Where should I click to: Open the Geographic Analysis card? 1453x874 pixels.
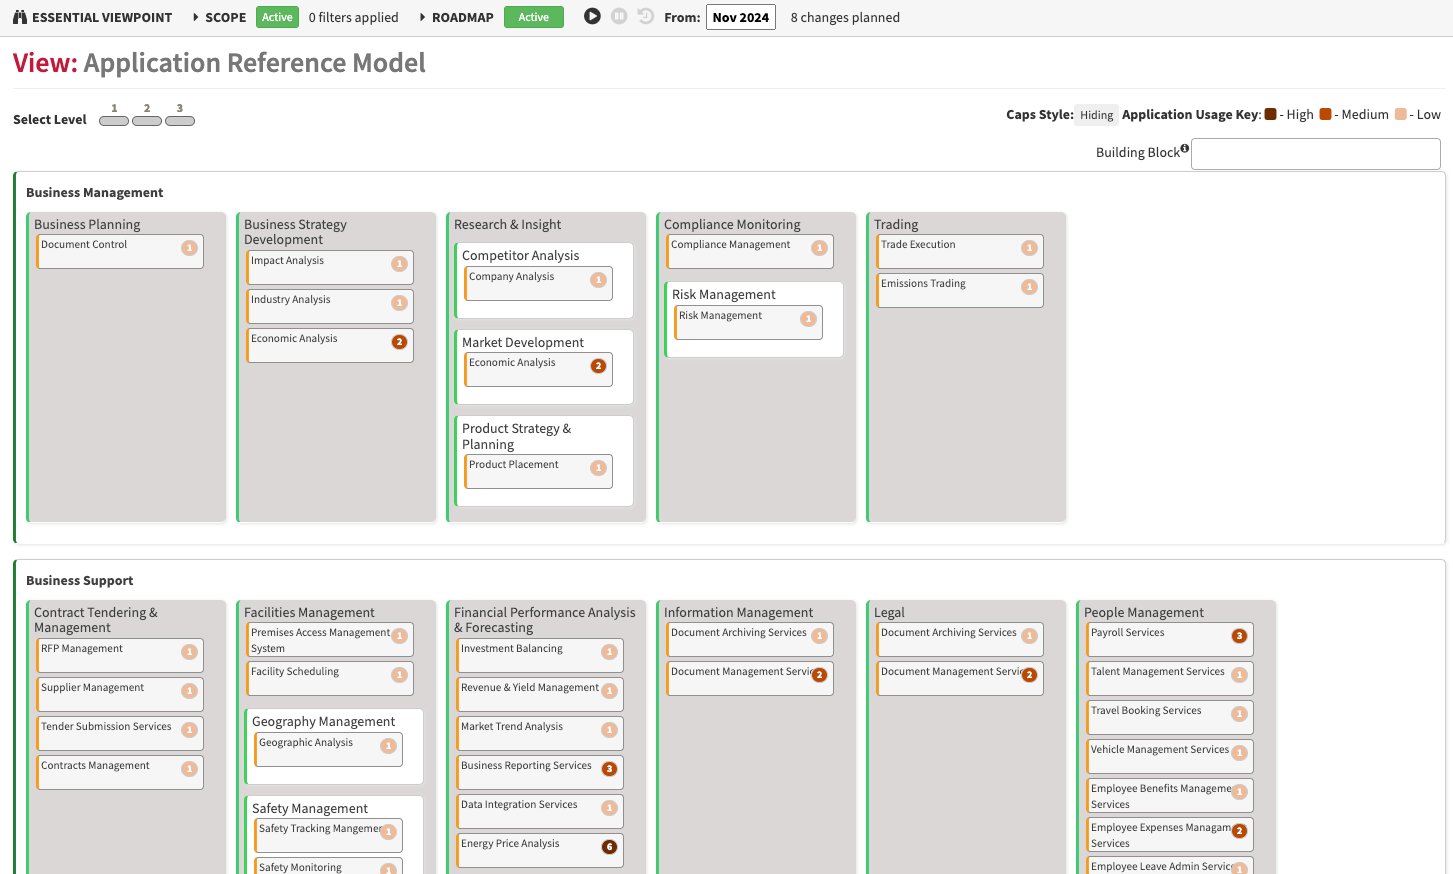[x=328, y=749]
